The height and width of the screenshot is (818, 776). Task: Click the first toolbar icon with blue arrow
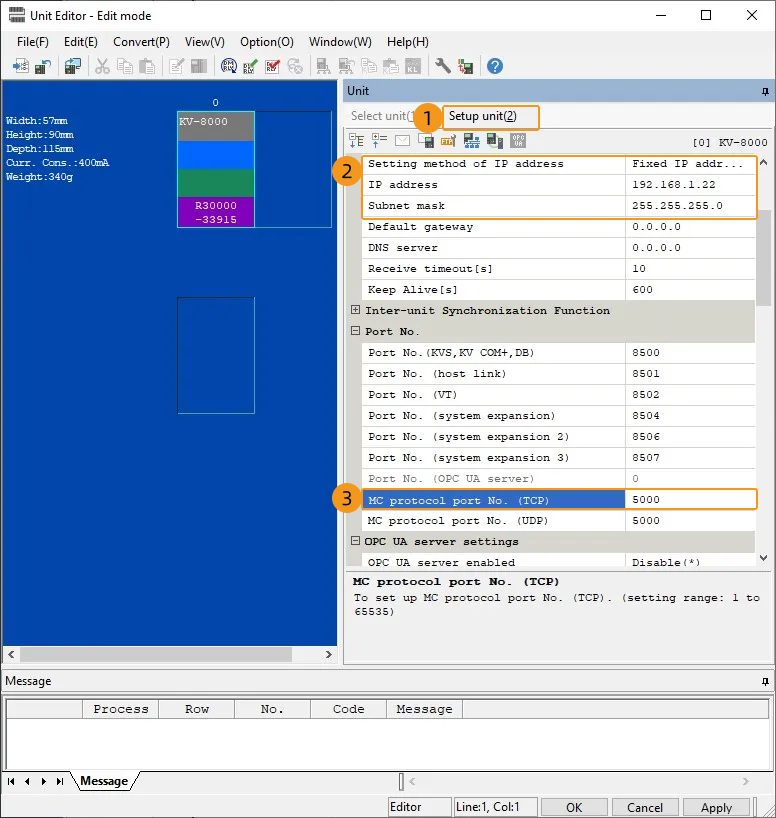coord(21,67)
